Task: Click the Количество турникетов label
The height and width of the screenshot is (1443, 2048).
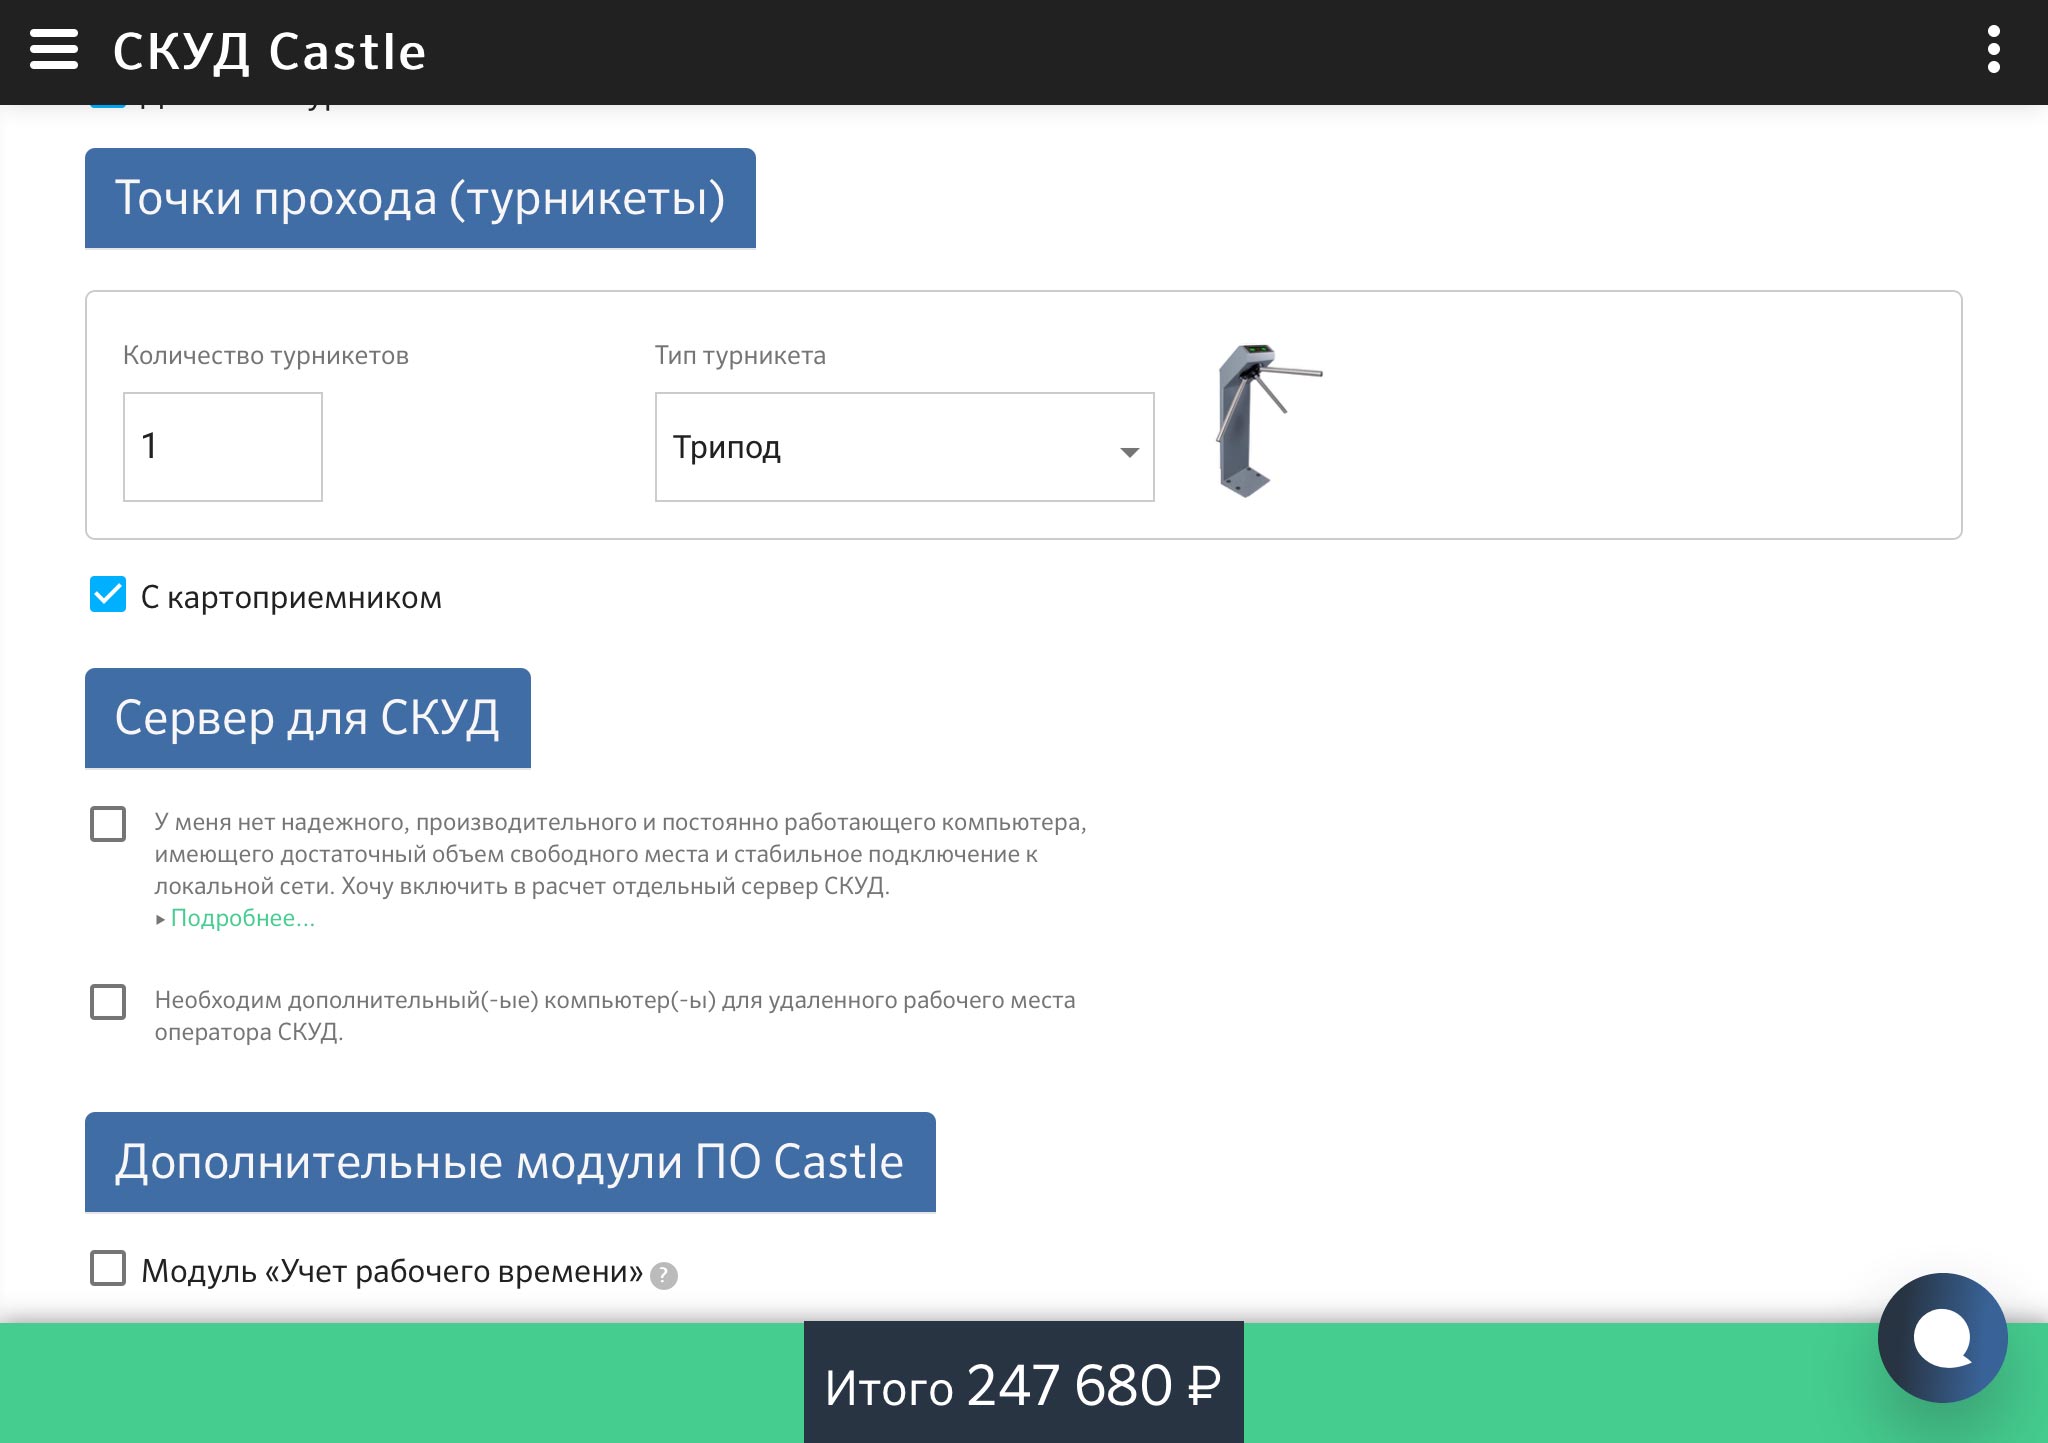Action: [266, 356]
